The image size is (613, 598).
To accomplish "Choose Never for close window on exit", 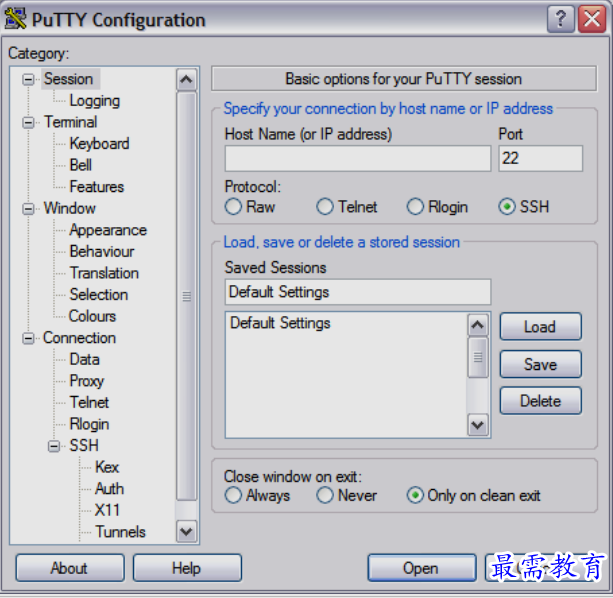I will tap(325, 495).
